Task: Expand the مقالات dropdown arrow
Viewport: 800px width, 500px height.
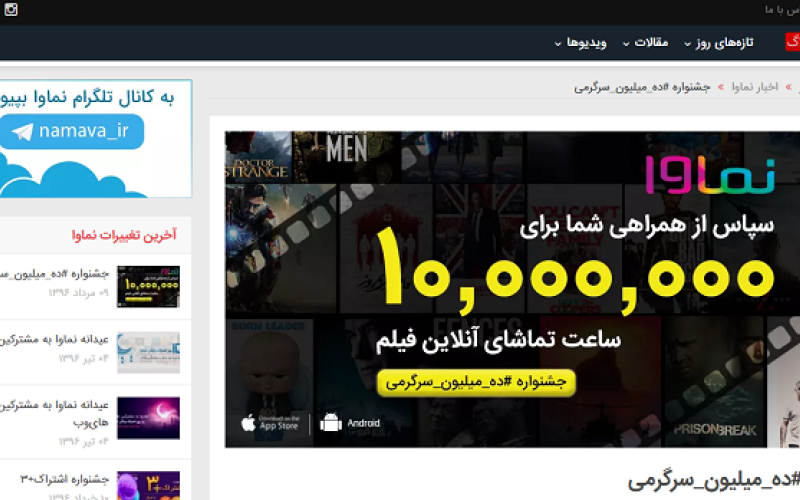Action: point(627,44)
